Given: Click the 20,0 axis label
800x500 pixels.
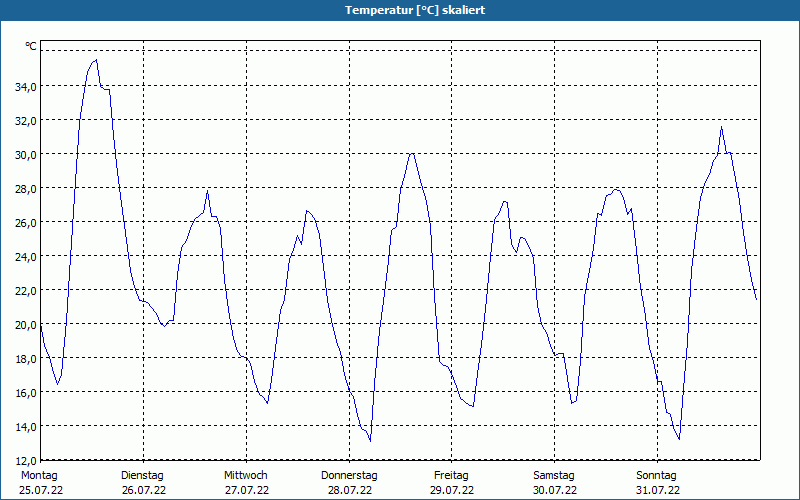Looking at the screenshot, I should click(26, 325).
